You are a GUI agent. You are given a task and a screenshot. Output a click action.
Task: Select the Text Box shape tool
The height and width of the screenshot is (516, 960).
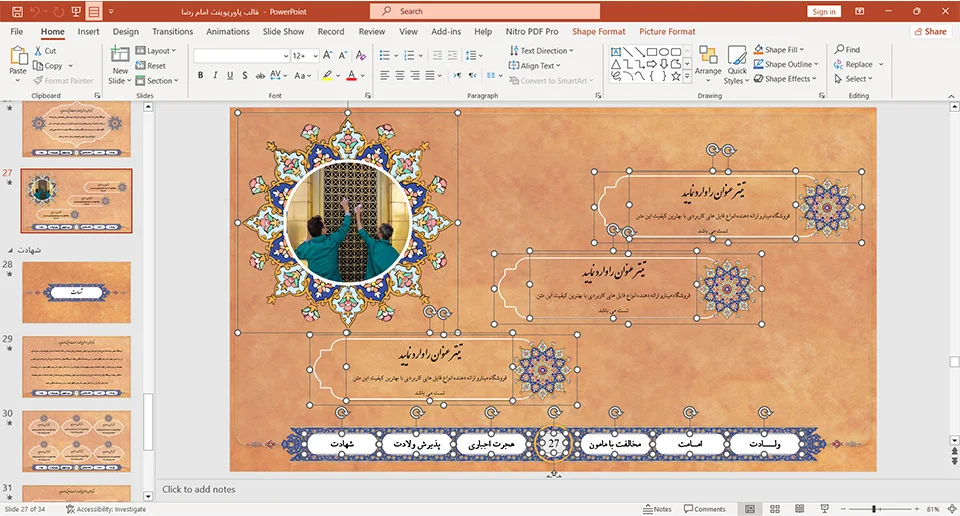[616, 52]
